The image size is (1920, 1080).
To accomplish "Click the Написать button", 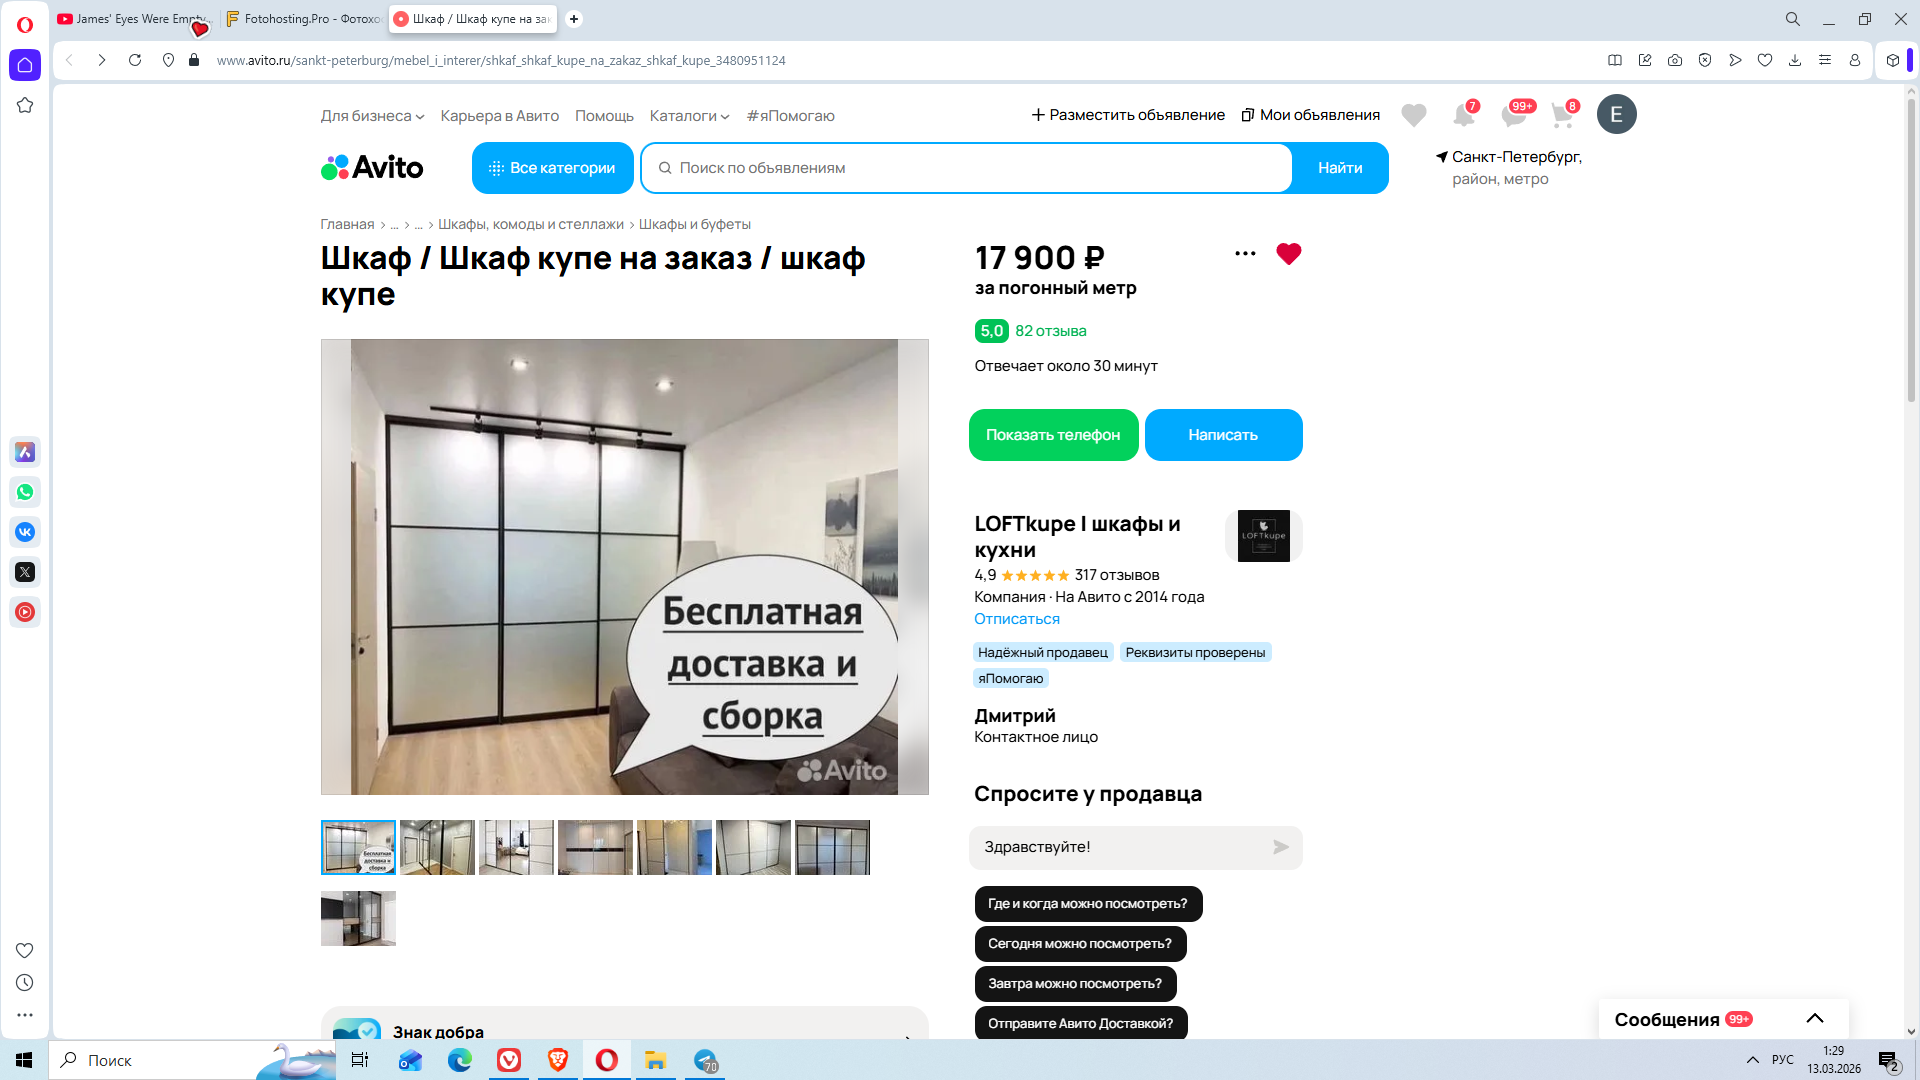I will 1223,435.
